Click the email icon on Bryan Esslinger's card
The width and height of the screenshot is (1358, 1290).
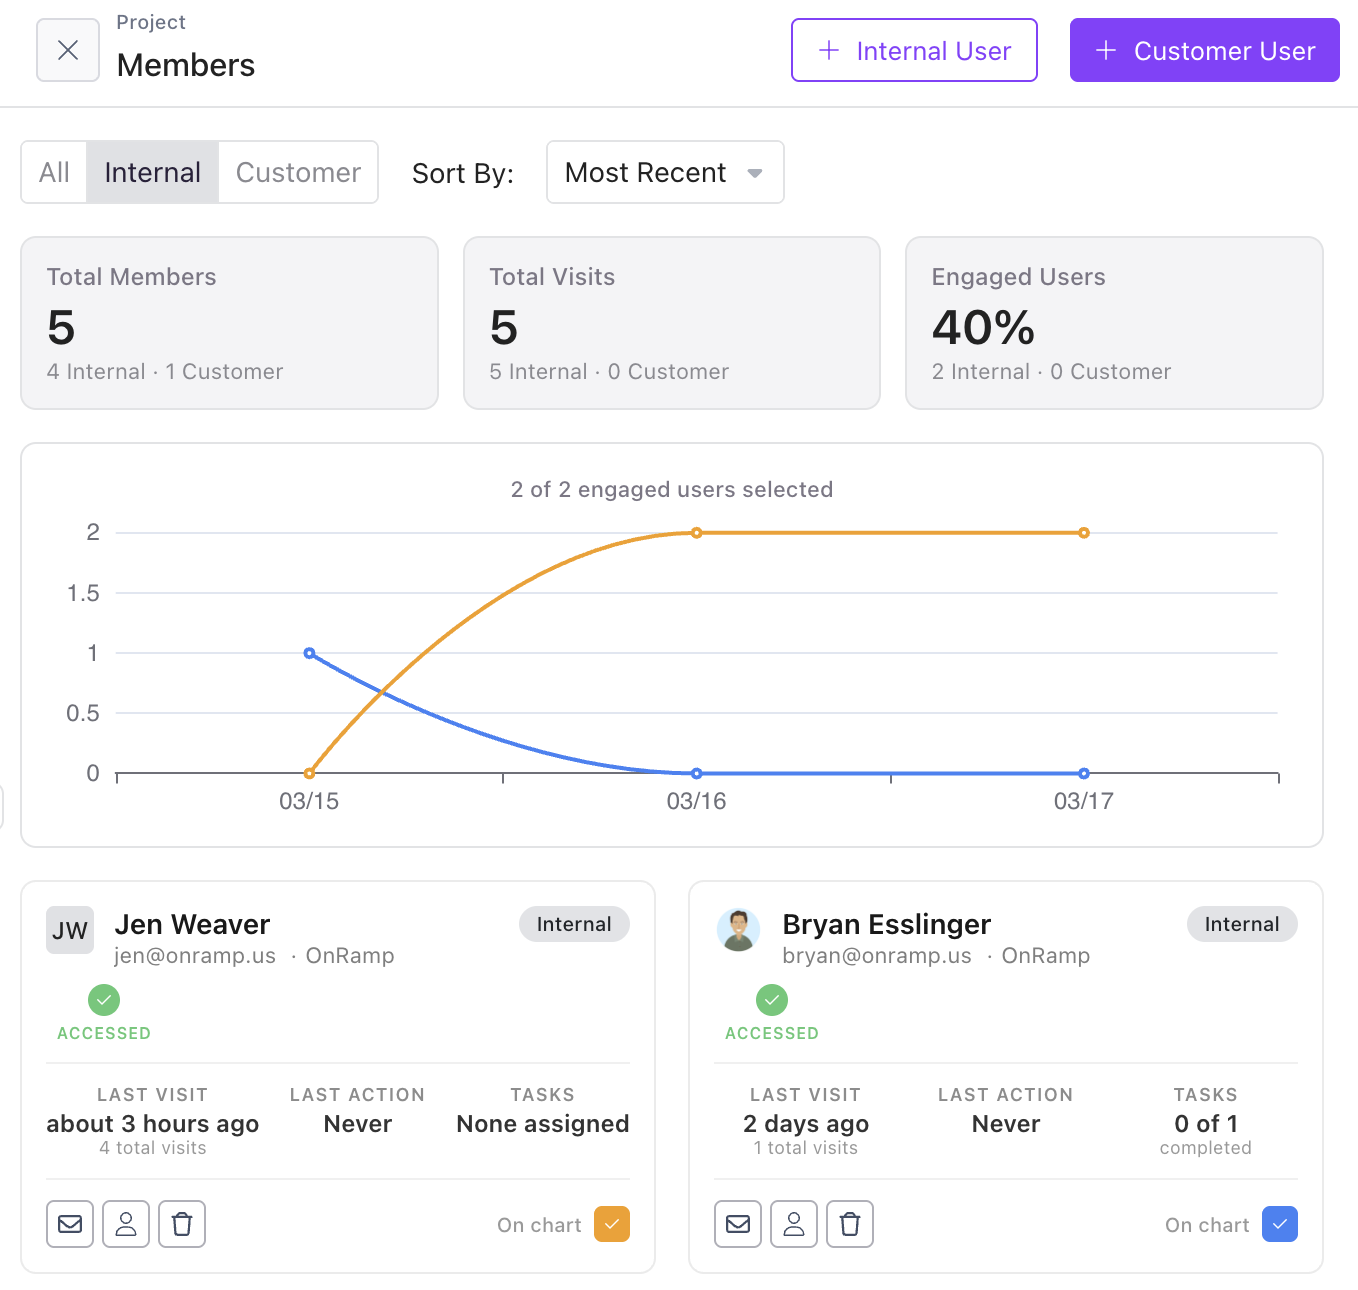click(737, 1224)
